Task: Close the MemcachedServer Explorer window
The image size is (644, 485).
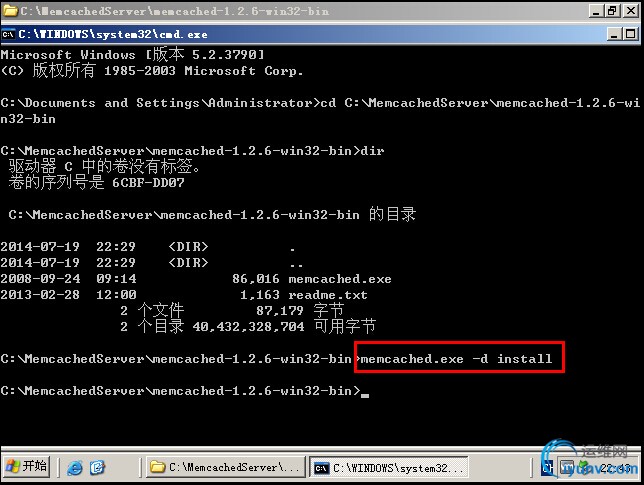Action: [630, 11]
